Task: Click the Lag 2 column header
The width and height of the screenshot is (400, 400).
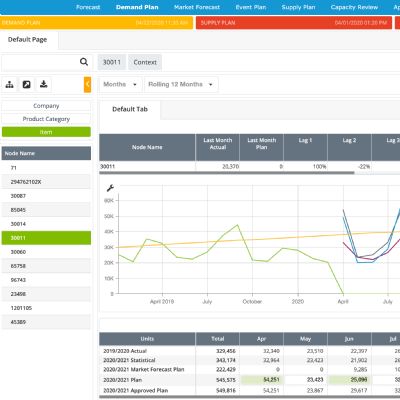Action: pos(350,147)
